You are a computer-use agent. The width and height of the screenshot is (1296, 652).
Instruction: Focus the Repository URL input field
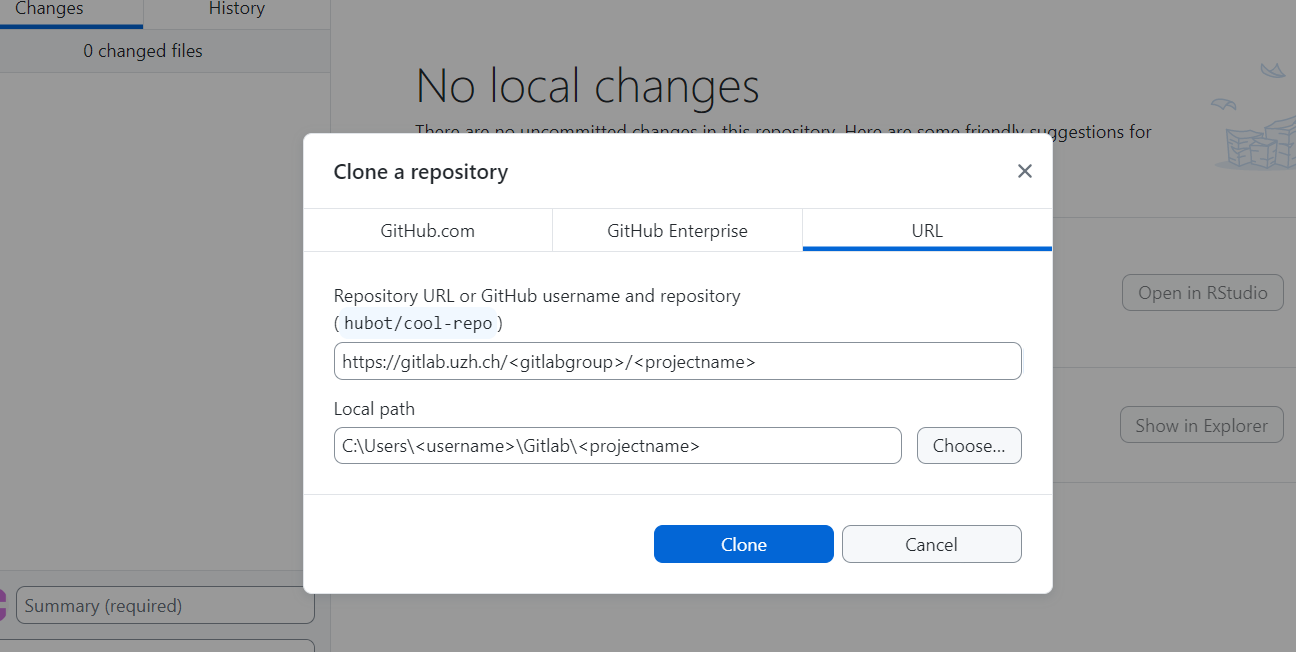point(678,361)
